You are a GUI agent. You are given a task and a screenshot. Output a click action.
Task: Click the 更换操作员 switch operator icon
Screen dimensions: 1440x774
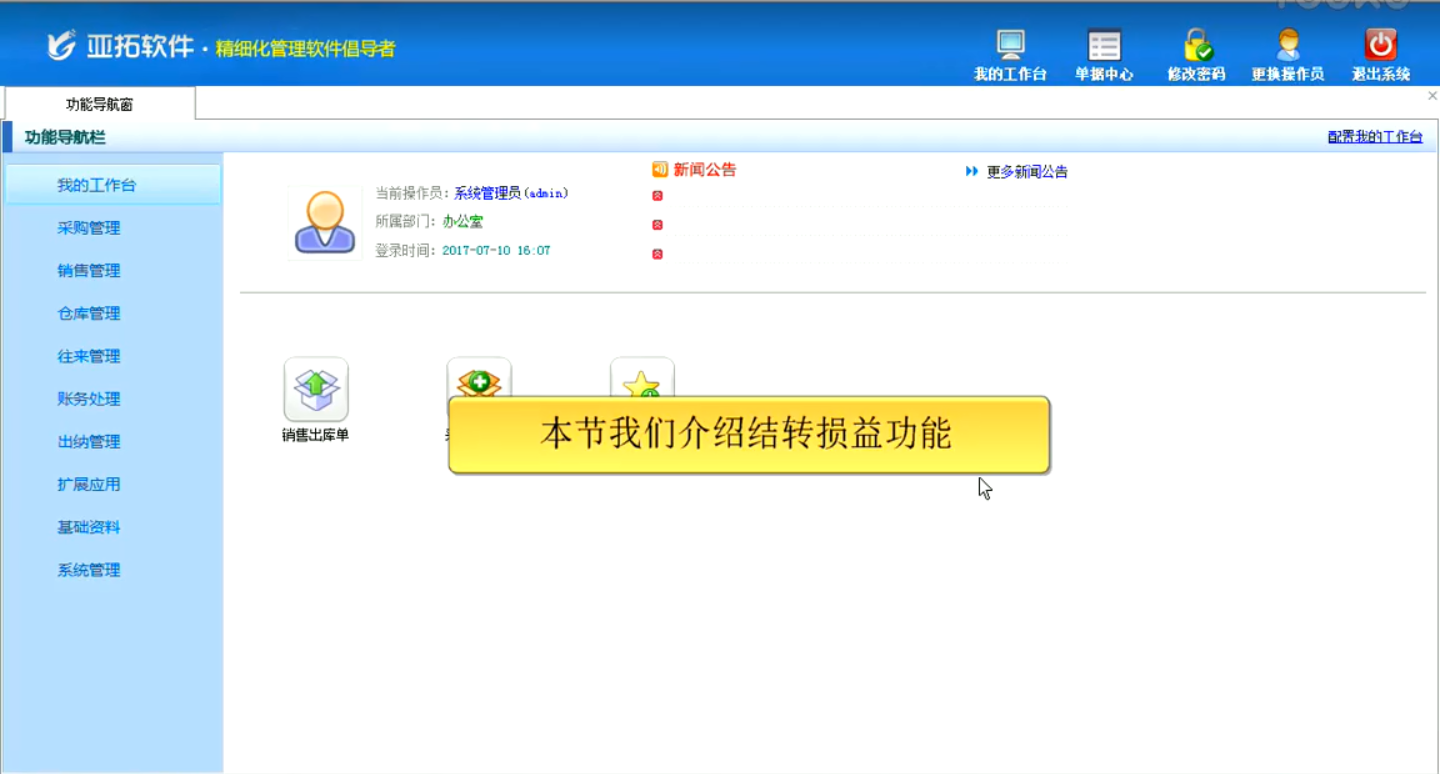[x=1288, y=46]
